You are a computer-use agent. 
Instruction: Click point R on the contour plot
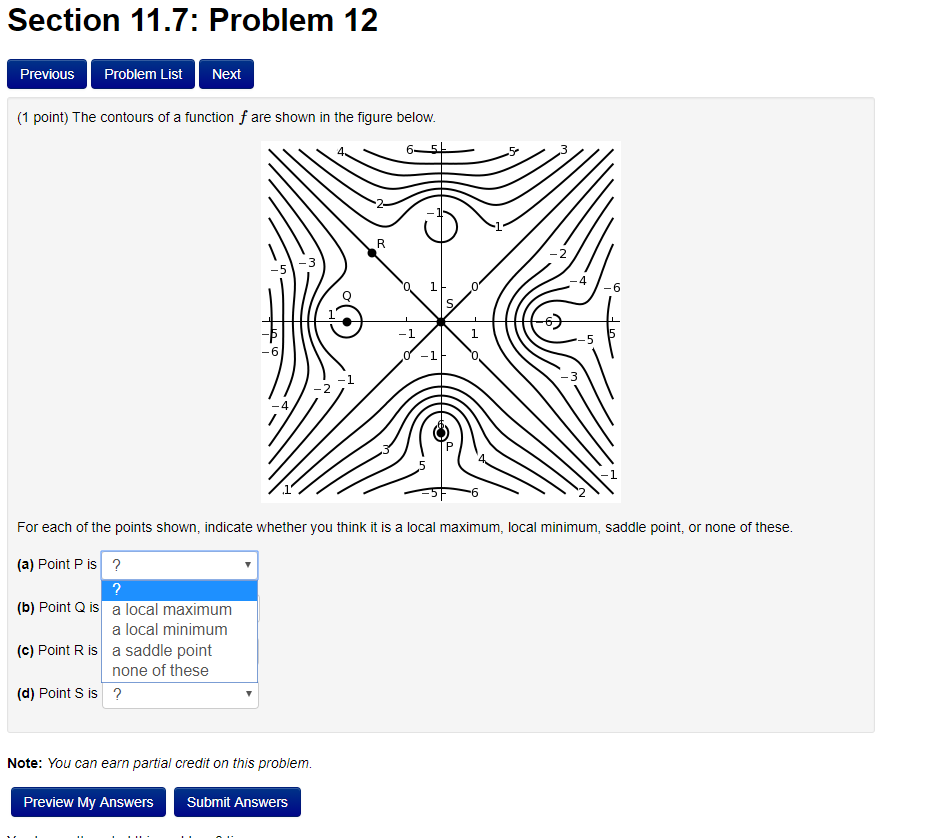pyautogui.click(x=370, y=251)
